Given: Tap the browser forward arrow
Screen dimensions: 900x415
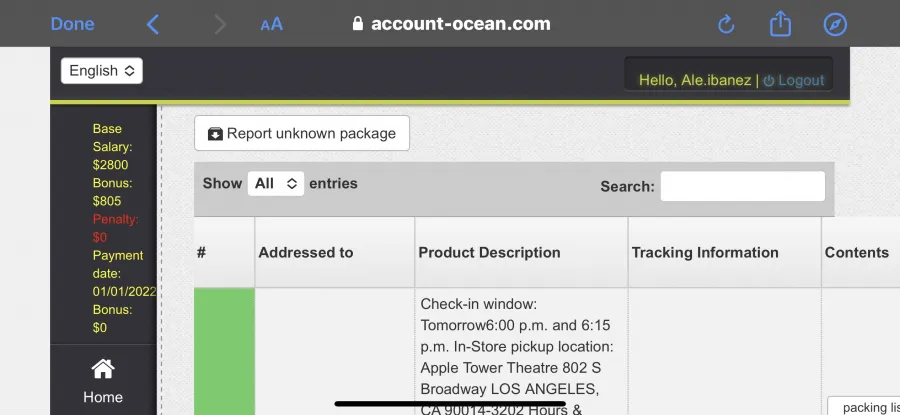Looking at the screenshot, I should click(220, 24).
